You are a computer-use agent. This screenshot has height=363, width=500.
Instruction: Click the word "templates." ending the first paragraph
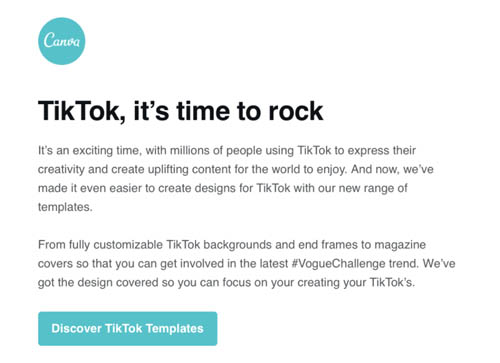[x=65, y=207]
